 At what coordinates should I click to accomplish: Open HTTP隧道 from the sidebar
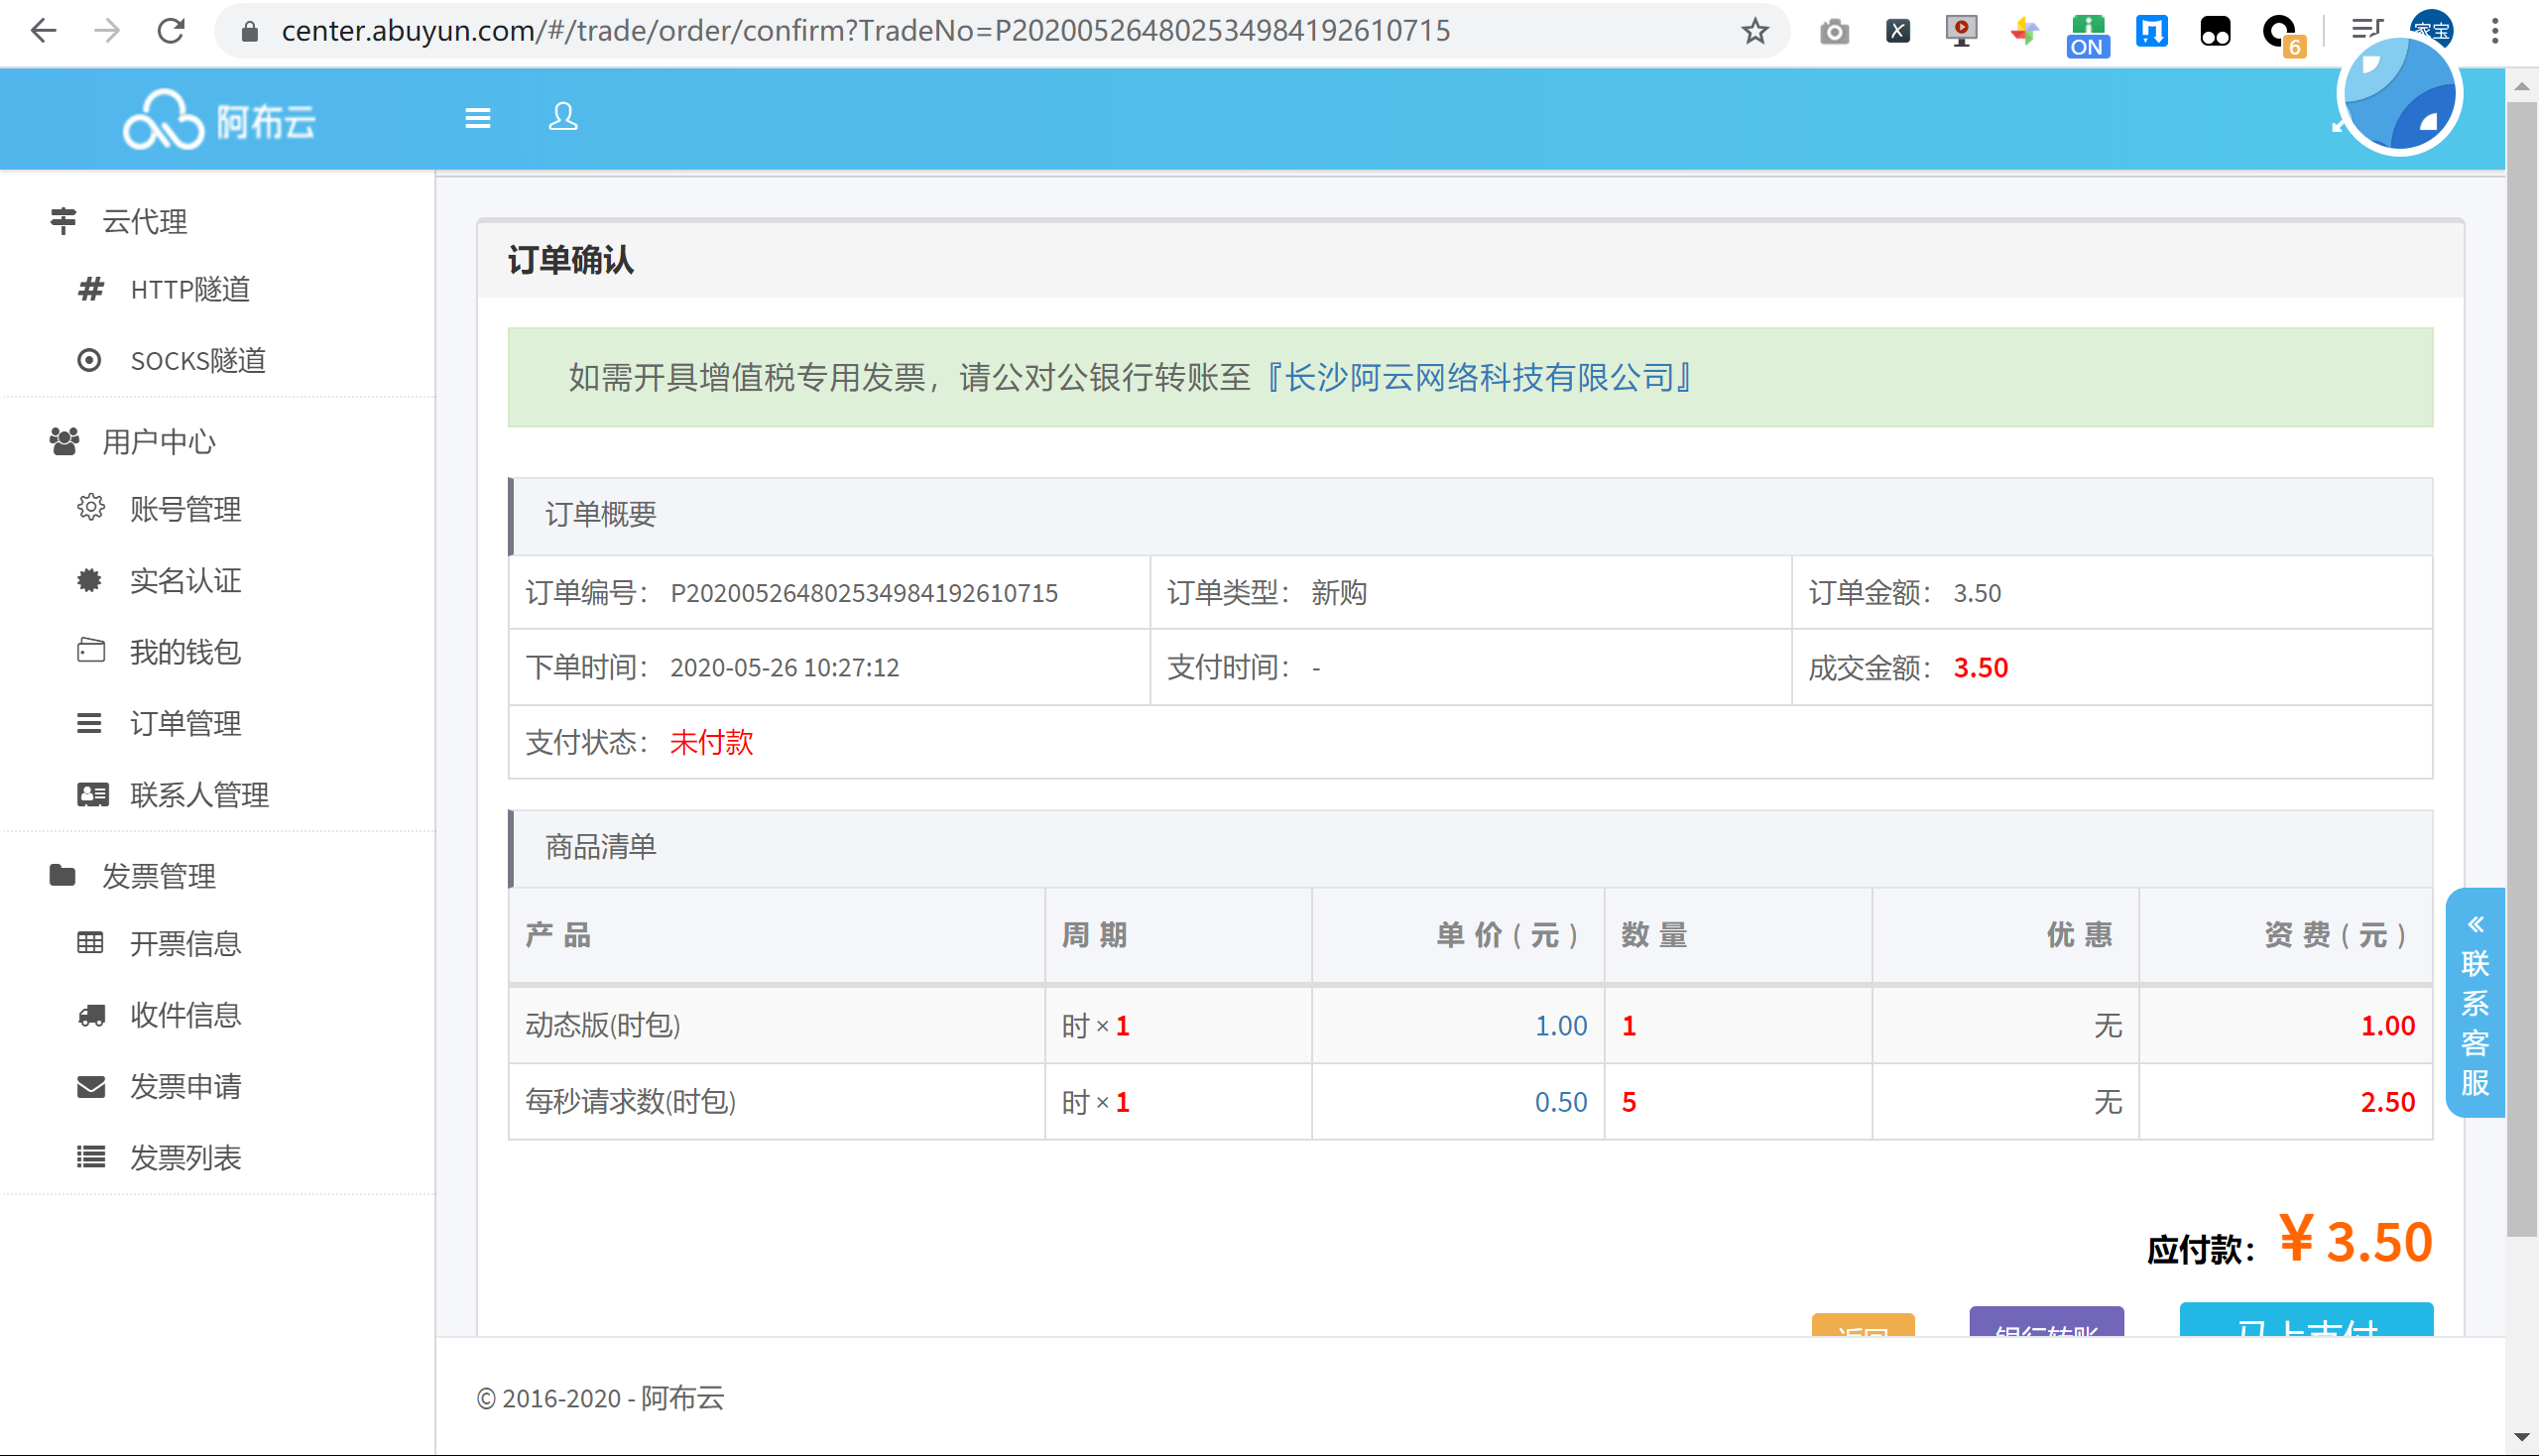[190, 289]
